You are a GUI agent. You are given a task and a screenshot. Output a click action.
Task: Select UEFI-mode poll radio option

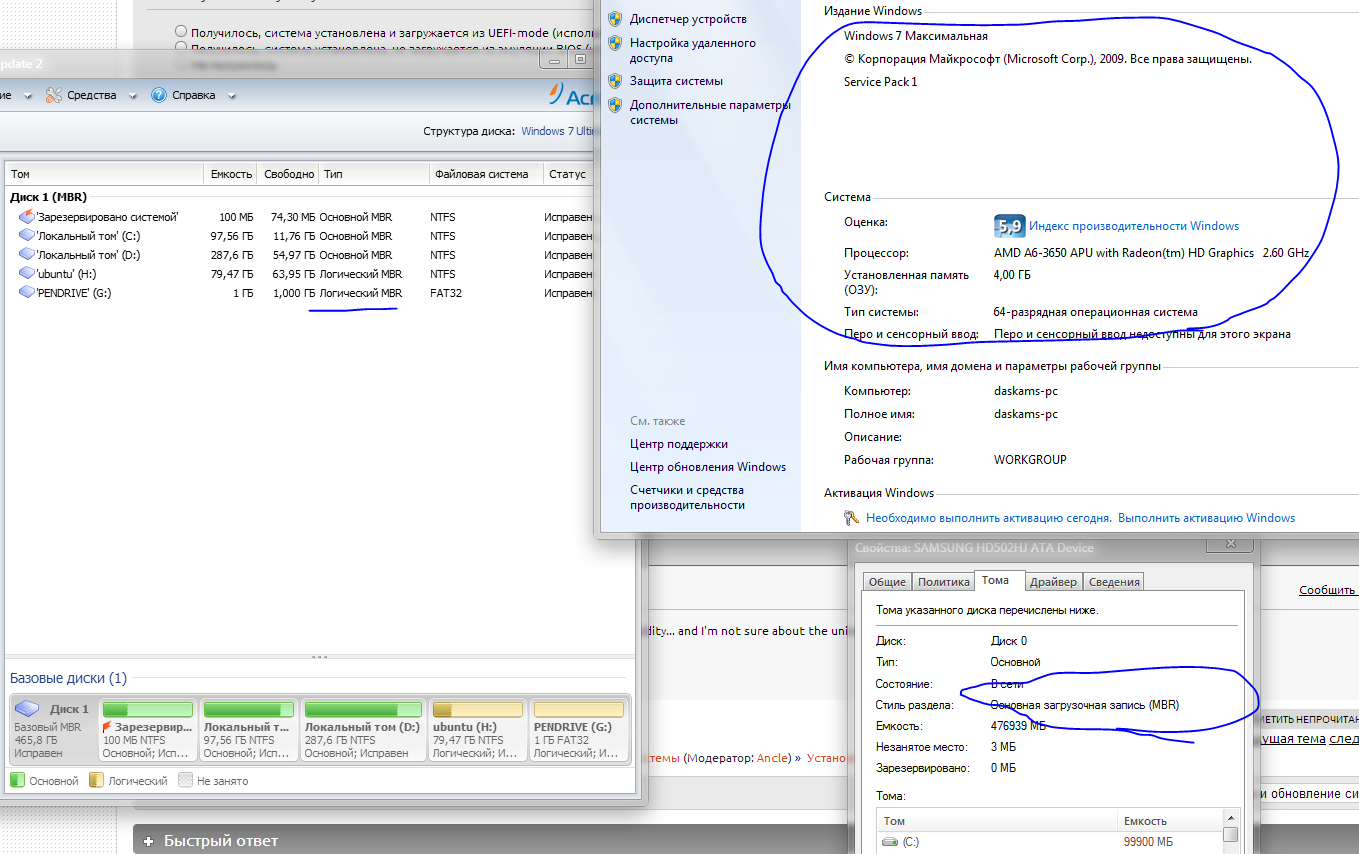pyautogui.click(x=181, y=32)
